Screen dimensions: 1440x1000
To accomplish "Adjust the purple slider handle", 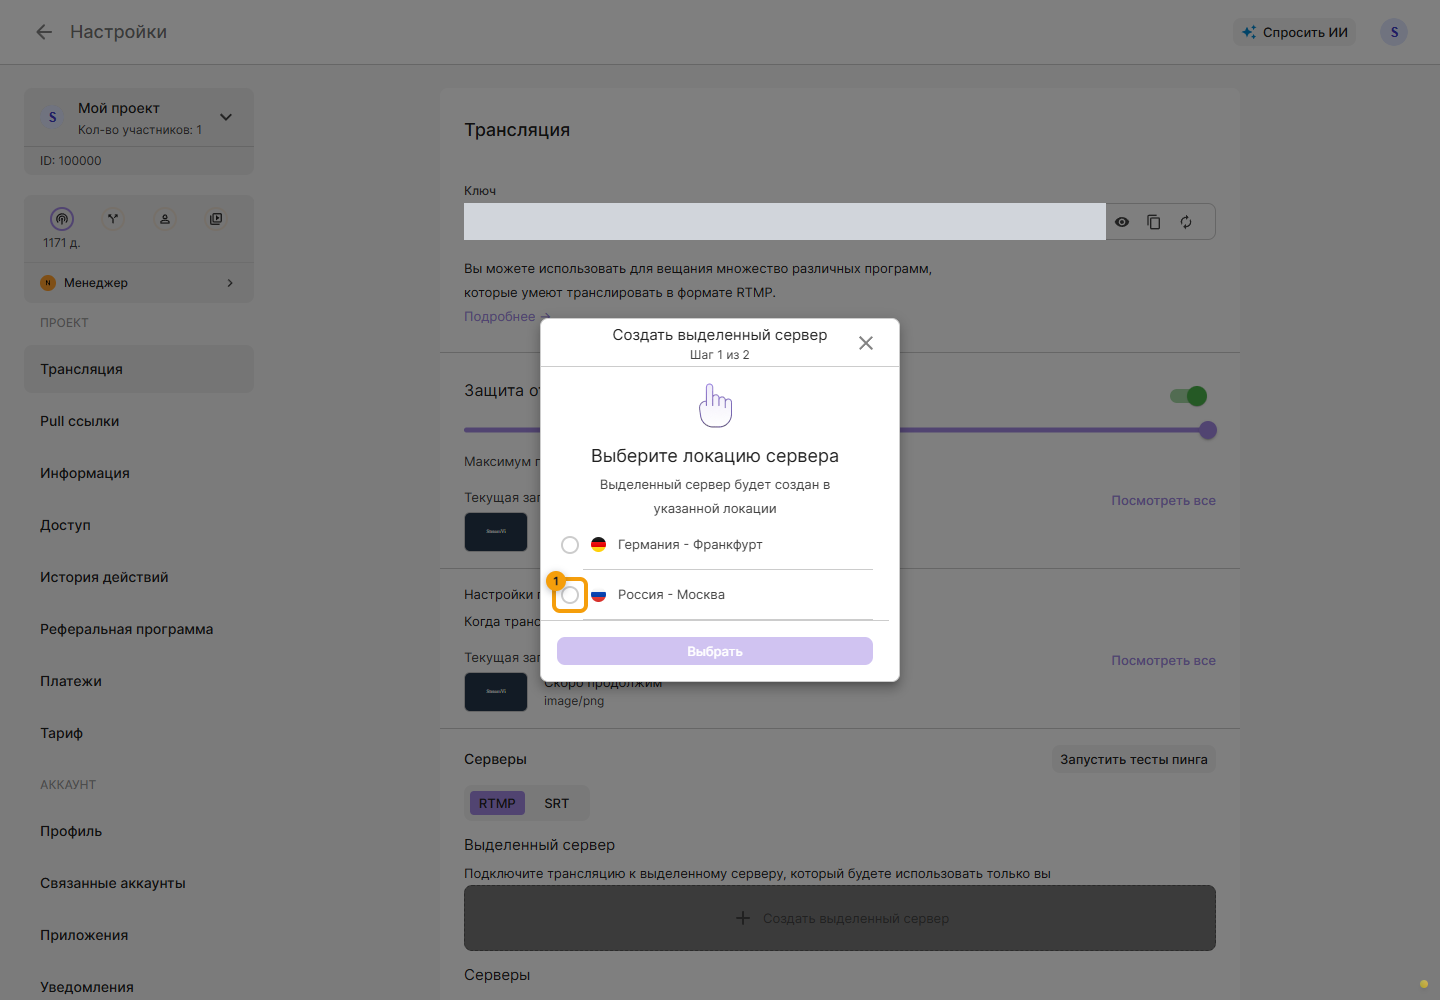I will 1208,430.
